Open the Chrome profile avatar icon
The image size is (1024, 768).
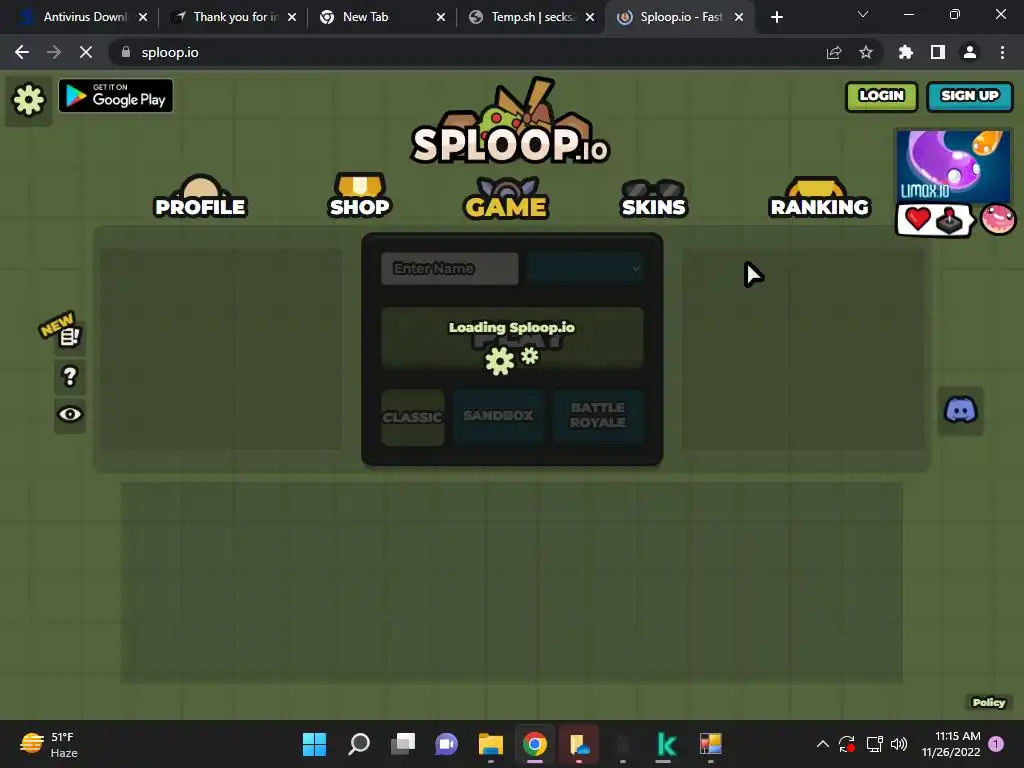click(x=970, y=52)
